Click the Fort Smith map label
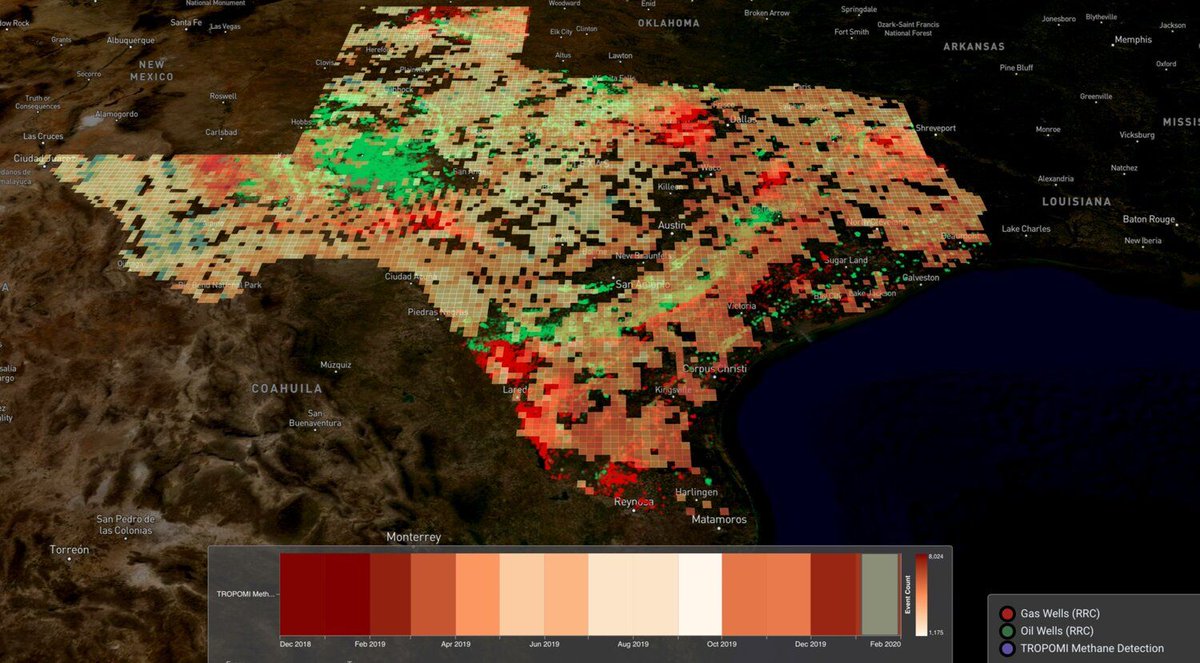The height and width of the screenshot is (663, 1200). point(852,32)
